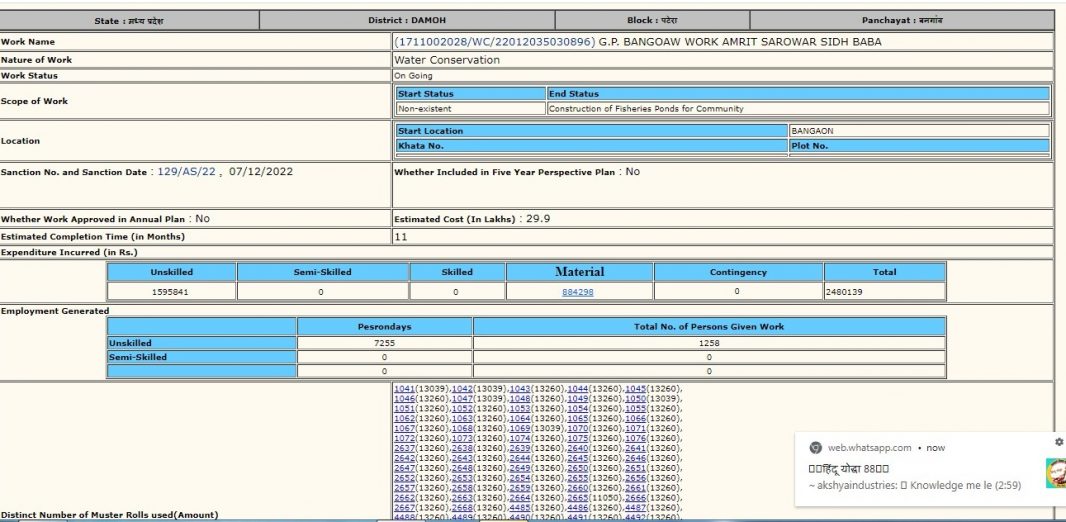Open muster roll 1042 link
The width and height of the screenshot is (1066, 522).
[462, 389]
